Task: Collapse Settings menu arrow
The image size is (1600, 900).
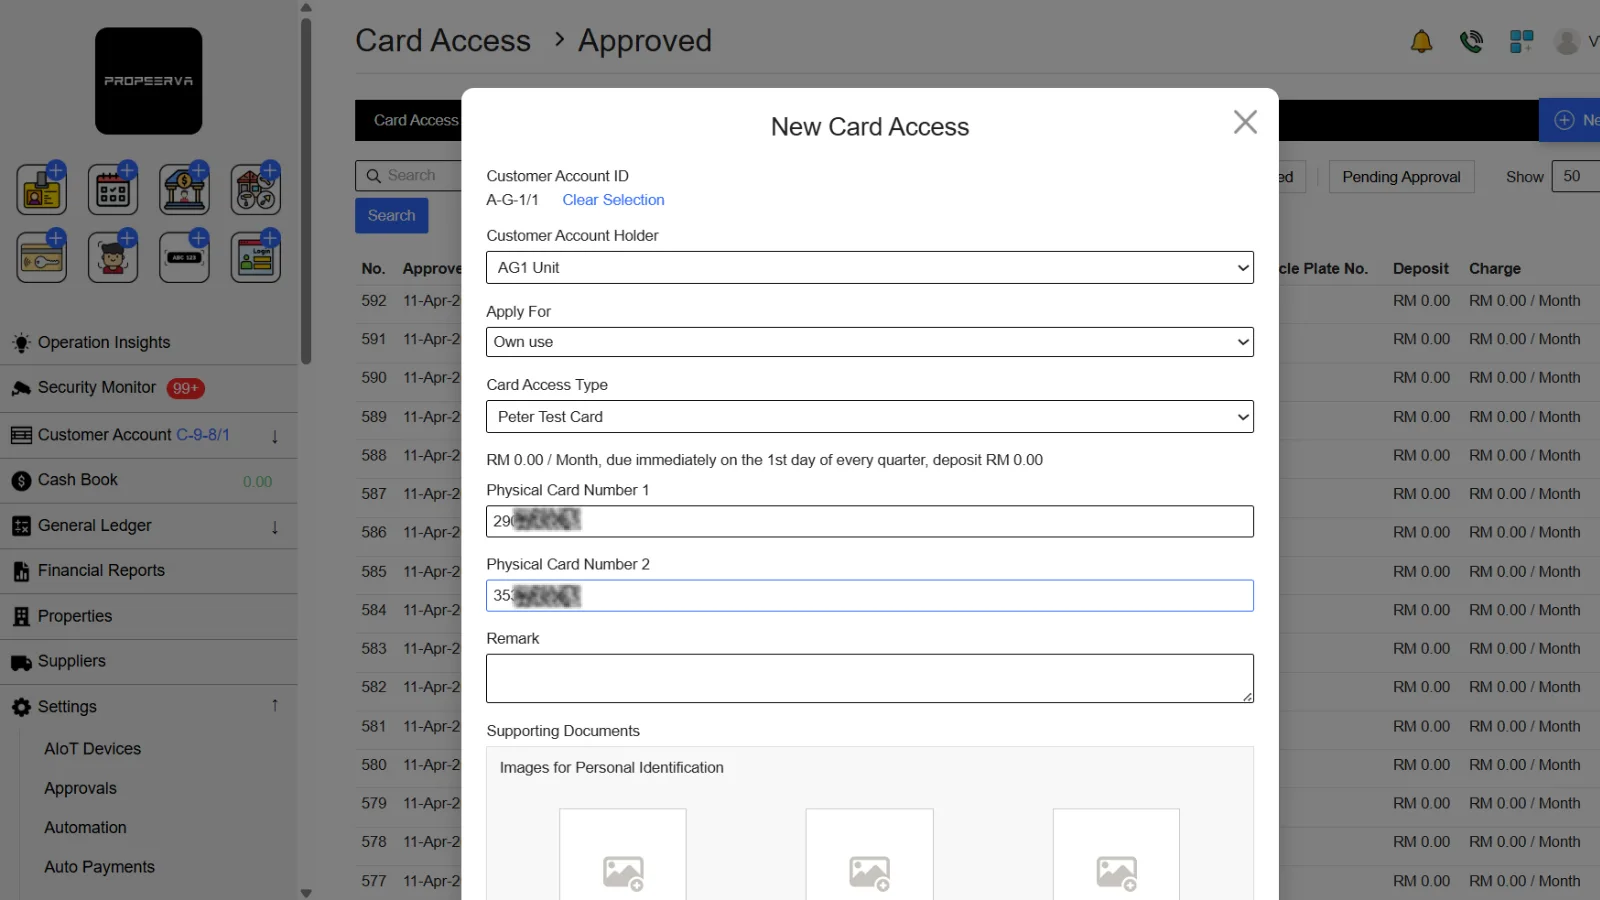Action: click(x=275, y=706)
